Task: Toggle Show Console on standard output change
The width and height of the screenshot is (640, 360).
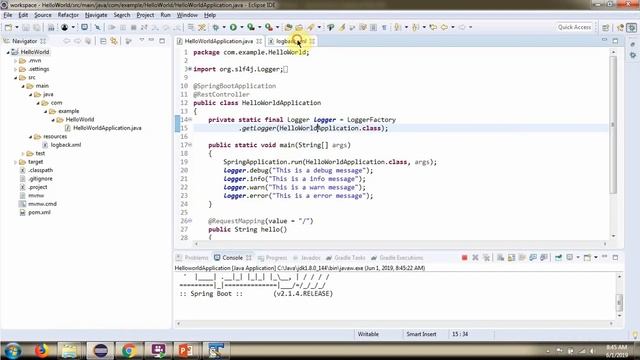Action: [533, 258]
